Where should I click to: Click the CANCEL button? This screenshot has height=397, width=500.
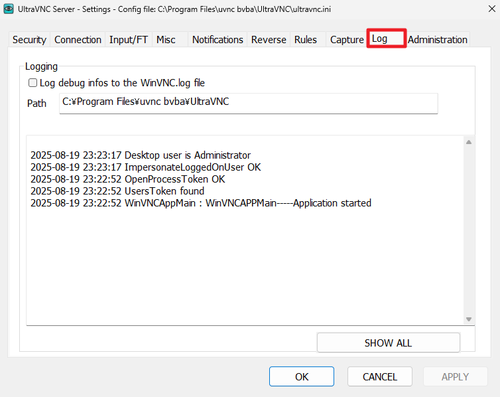tap(380, 377)
